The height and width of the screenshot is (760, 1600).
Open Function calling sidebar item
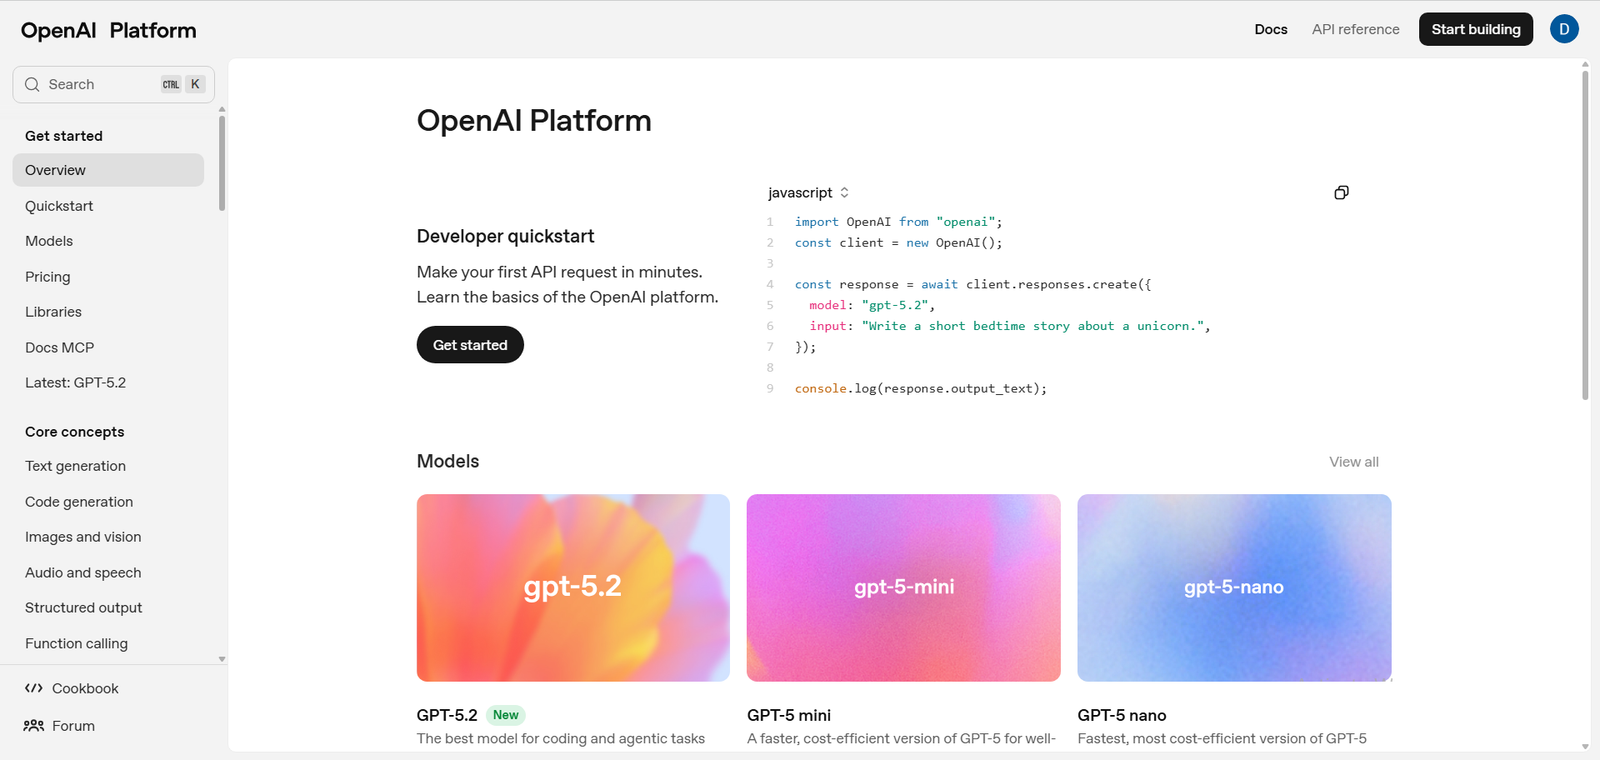click(x=76, y=644)
